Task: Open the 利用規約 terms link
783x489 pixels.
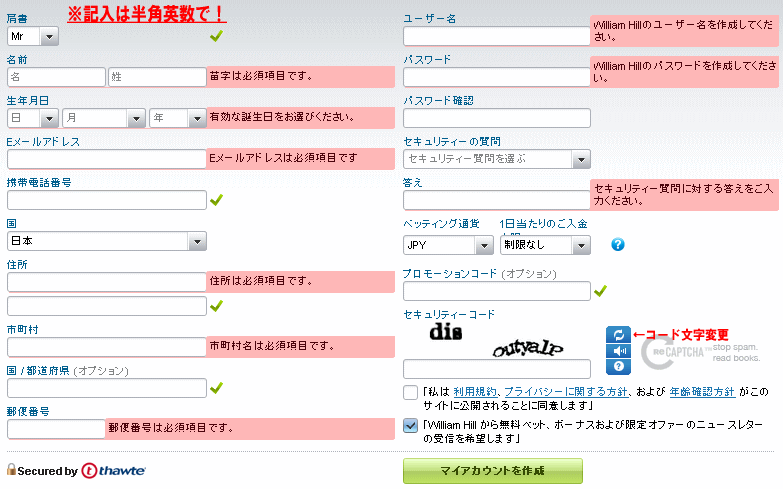Action: point(474,391)
